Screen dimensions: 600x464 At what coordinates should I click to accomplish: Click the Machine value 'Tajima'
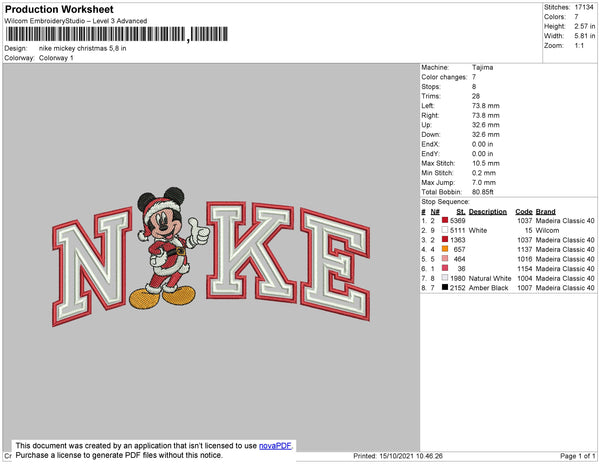pyautogui.click(x=482, y=67)
